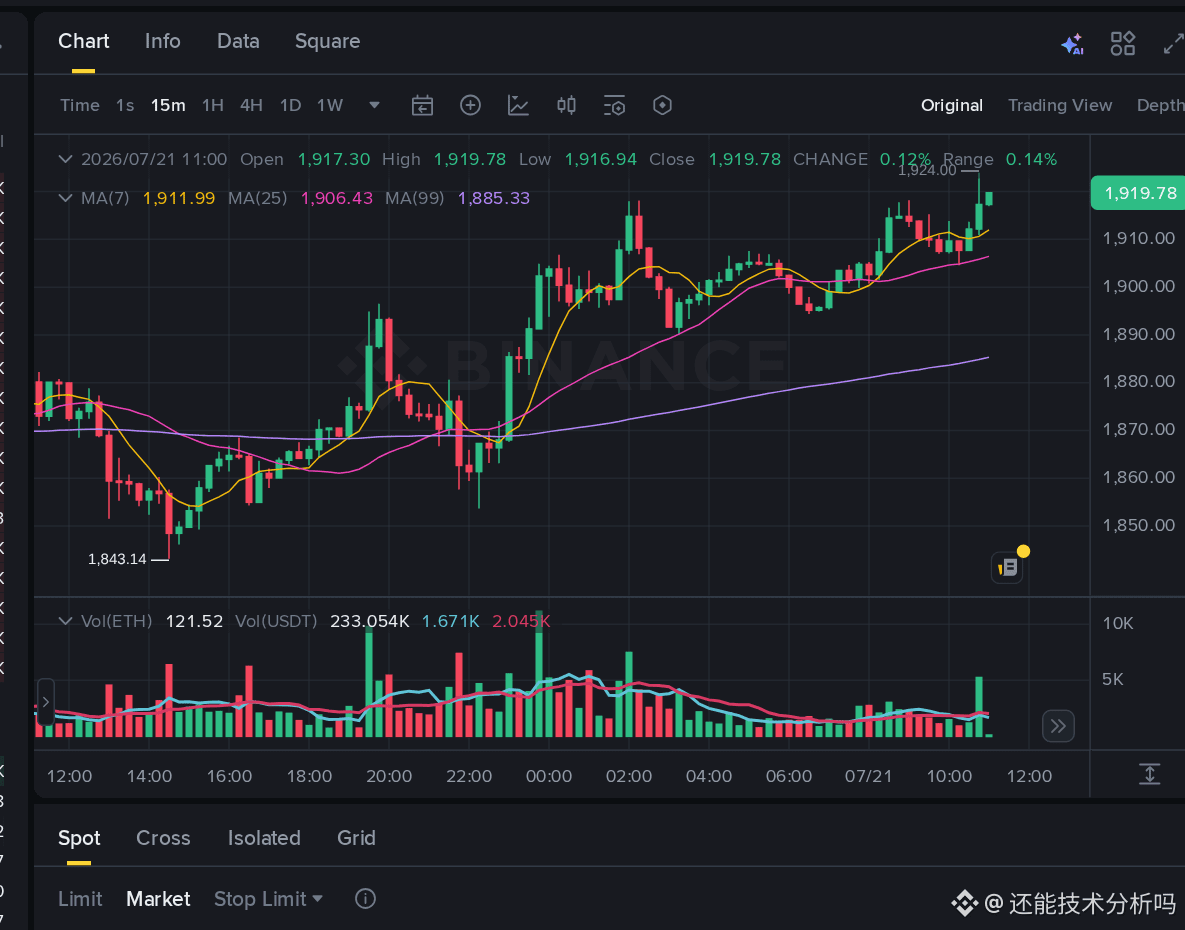The image size is (1185, 930).
Task: Click the Range value 0.14%
Action: pos(1032,159)
